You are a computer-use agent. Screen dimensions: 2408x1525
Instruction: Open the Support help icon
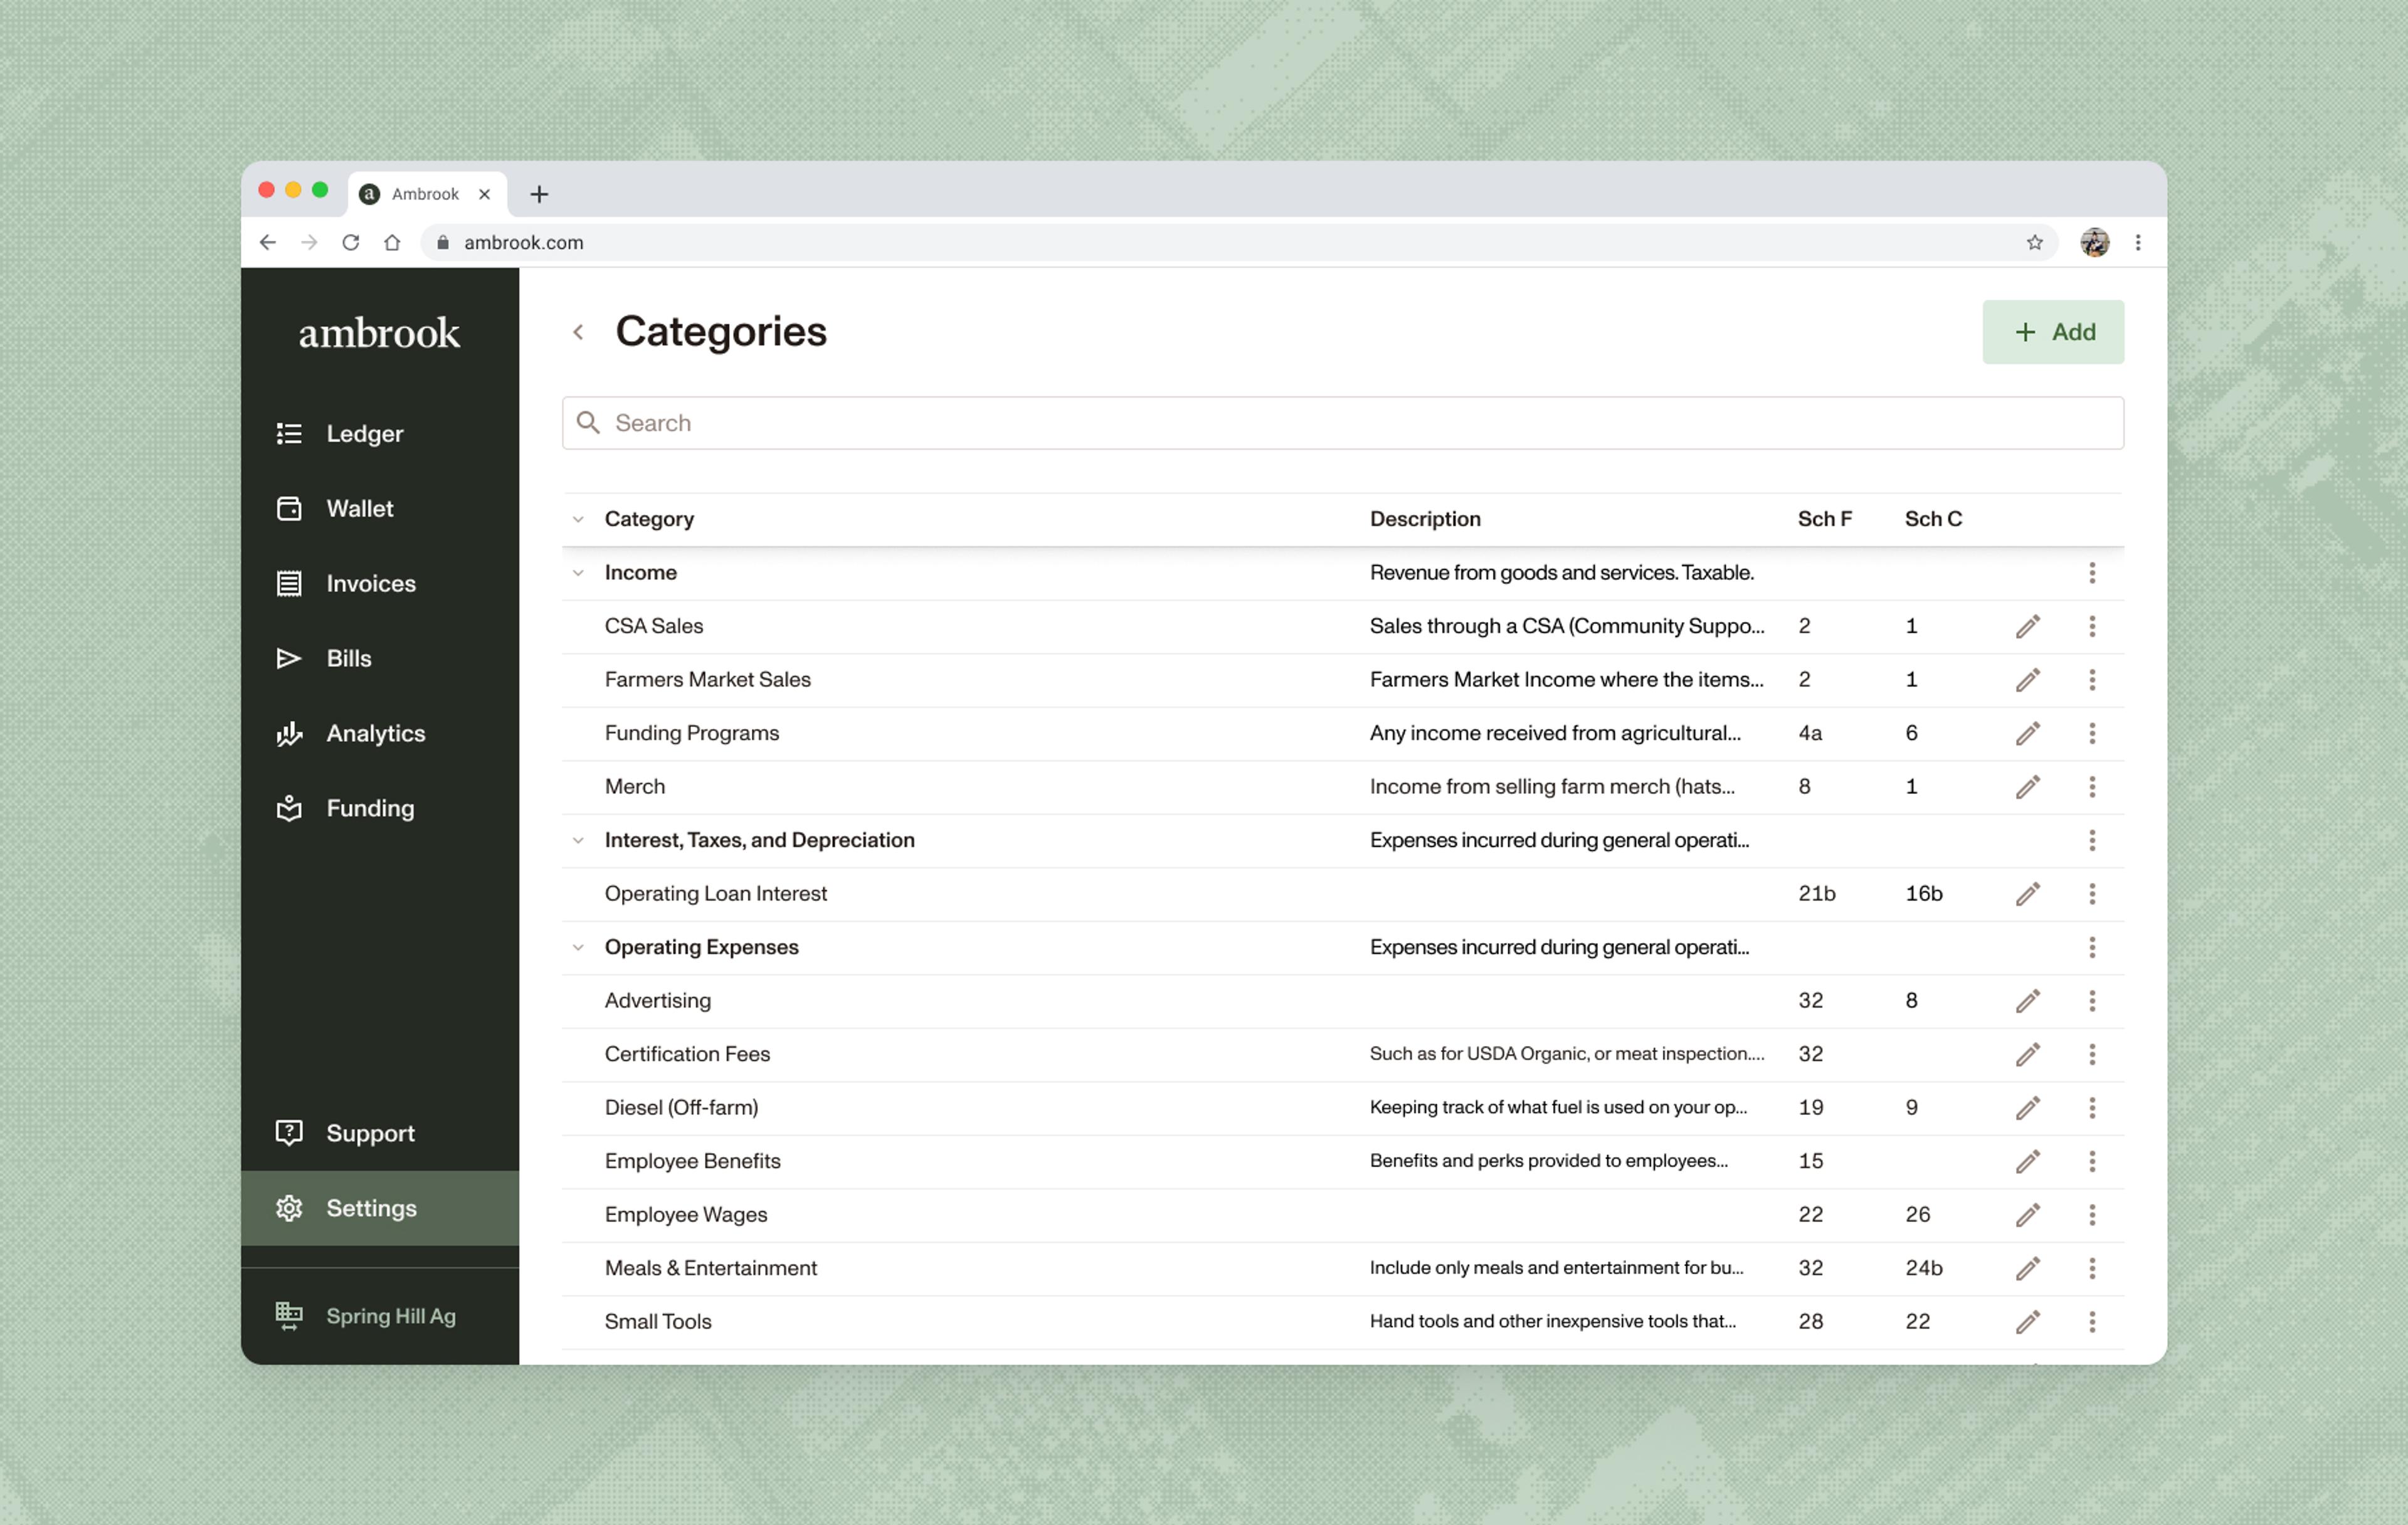click(x=289, y=1133)
